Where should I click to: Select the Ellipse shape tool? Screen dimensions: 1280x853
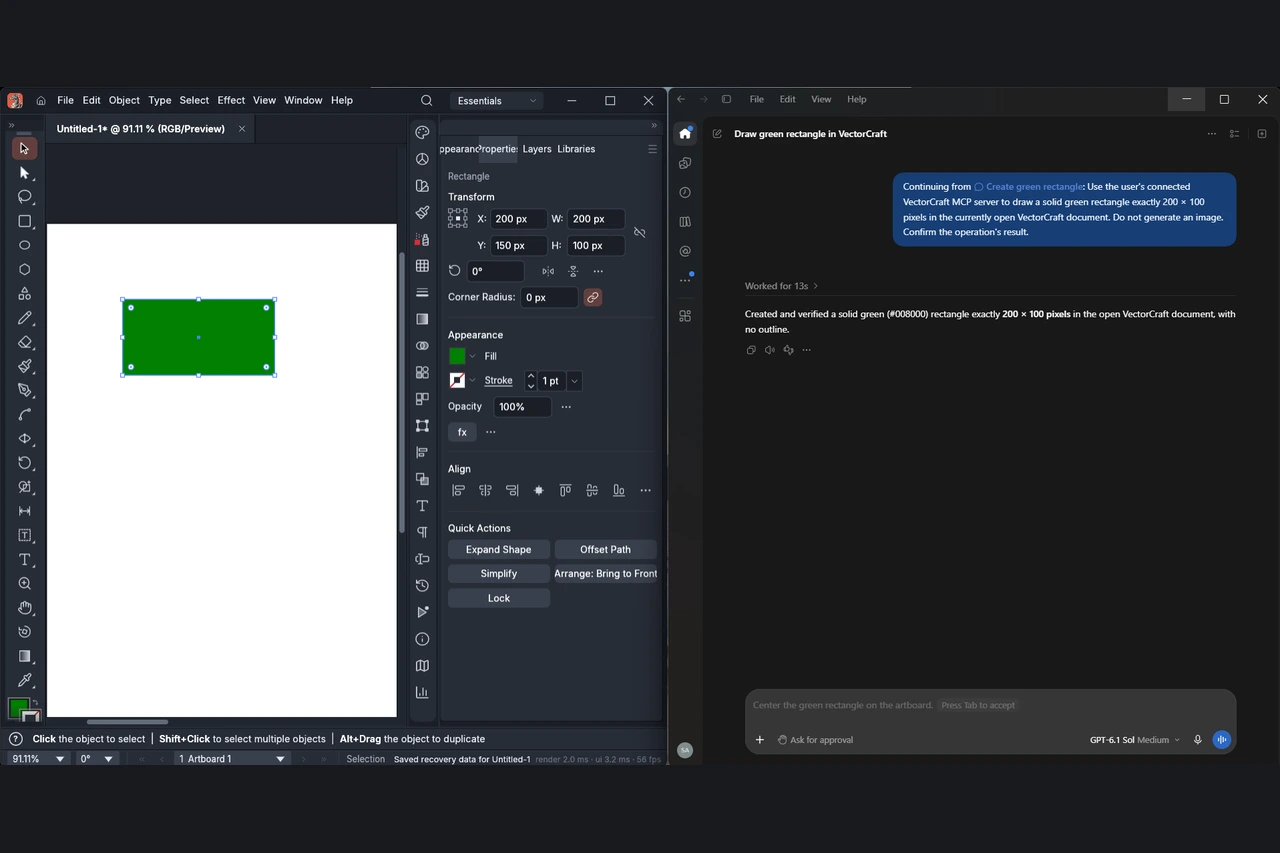pyautogui.click(x=25, y=245)
